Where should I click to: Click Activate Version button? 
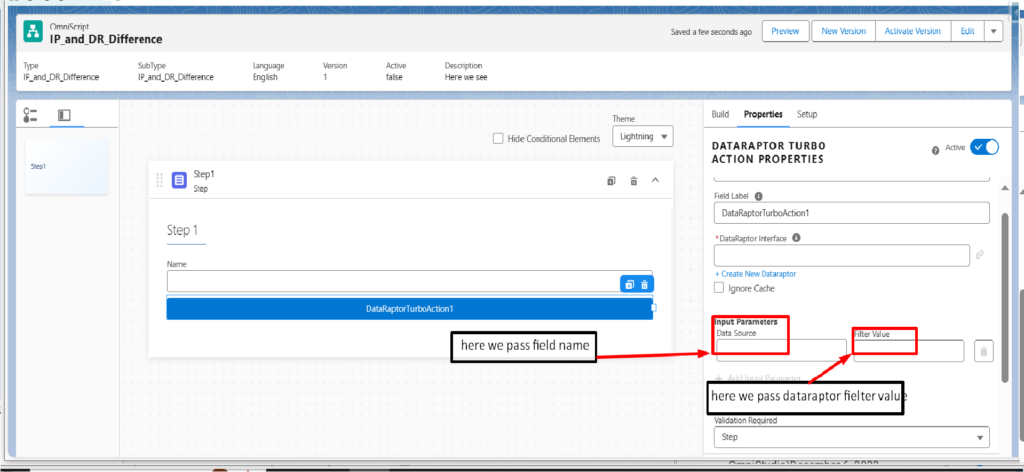click(x=912, y=31)
